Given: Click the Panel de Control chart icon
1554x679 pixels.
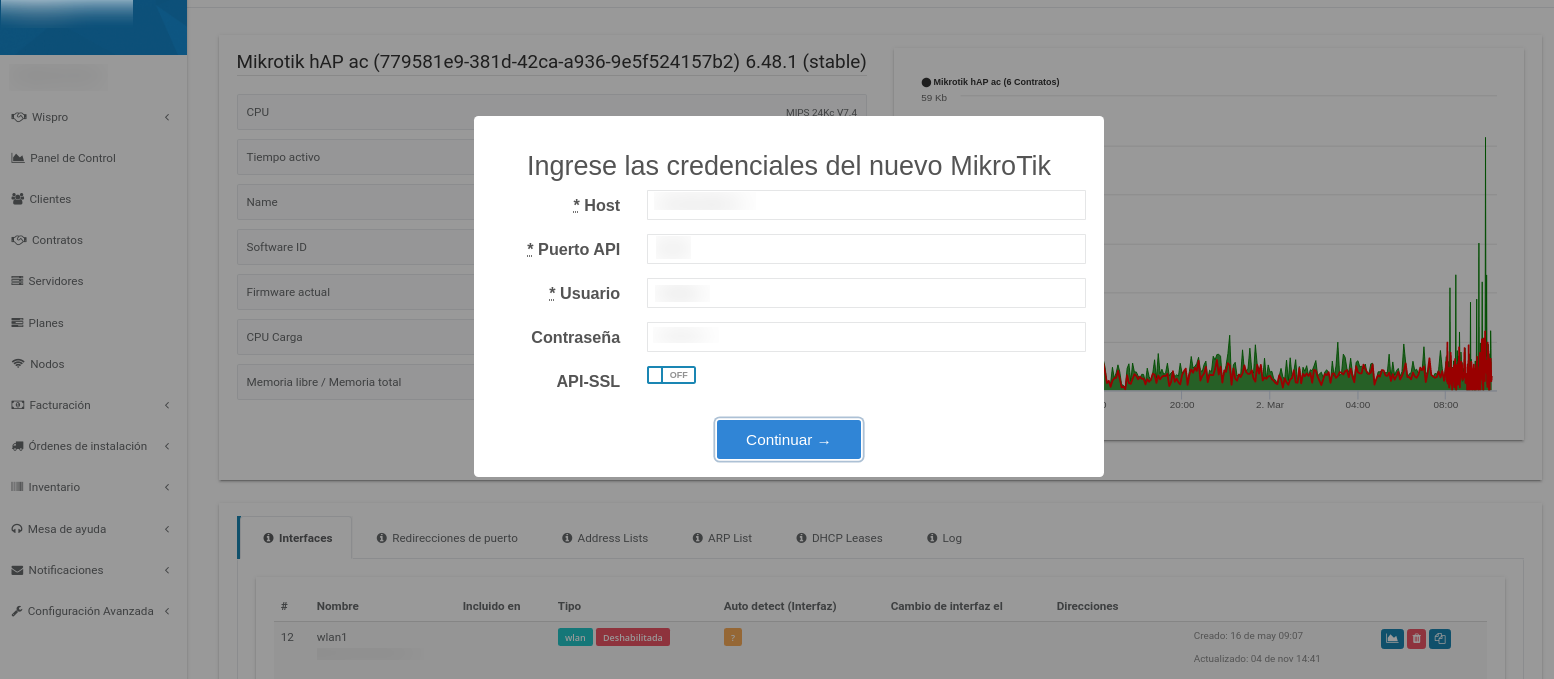Looking at the screenshot, I should click(x=18, y=158).
